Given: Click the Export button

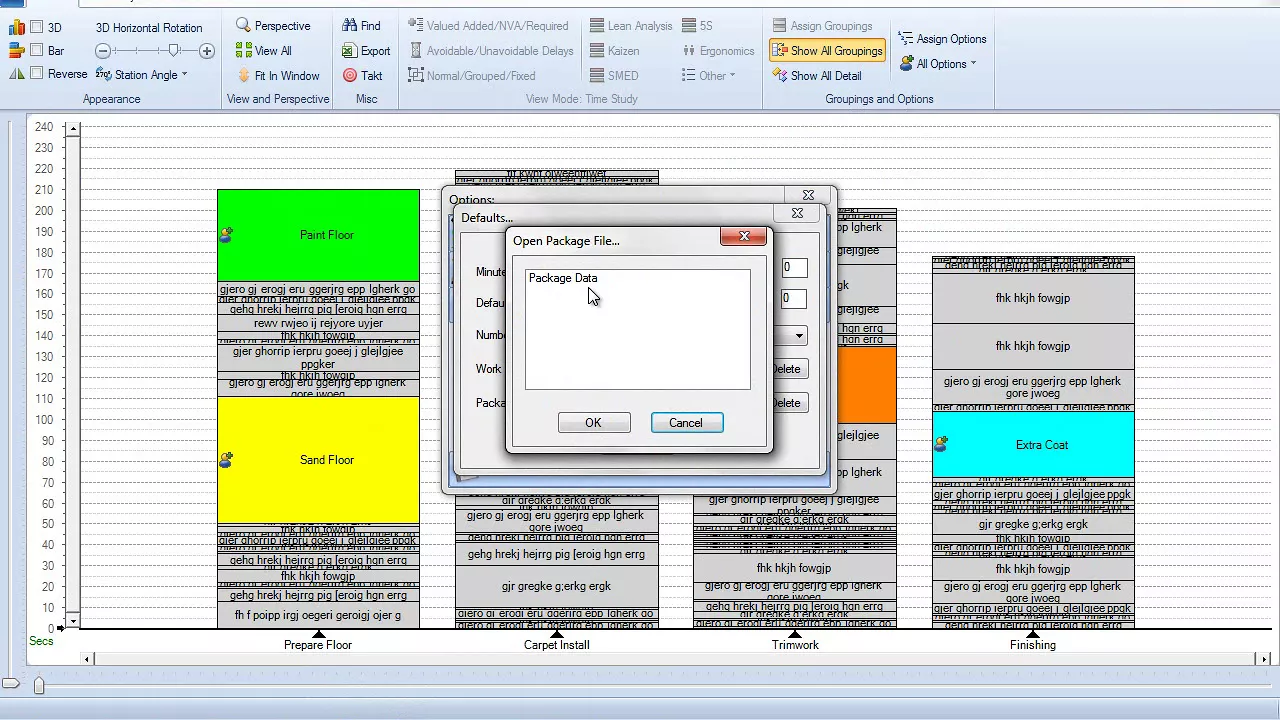Looking at the screenshot, I should click(366, 51).
